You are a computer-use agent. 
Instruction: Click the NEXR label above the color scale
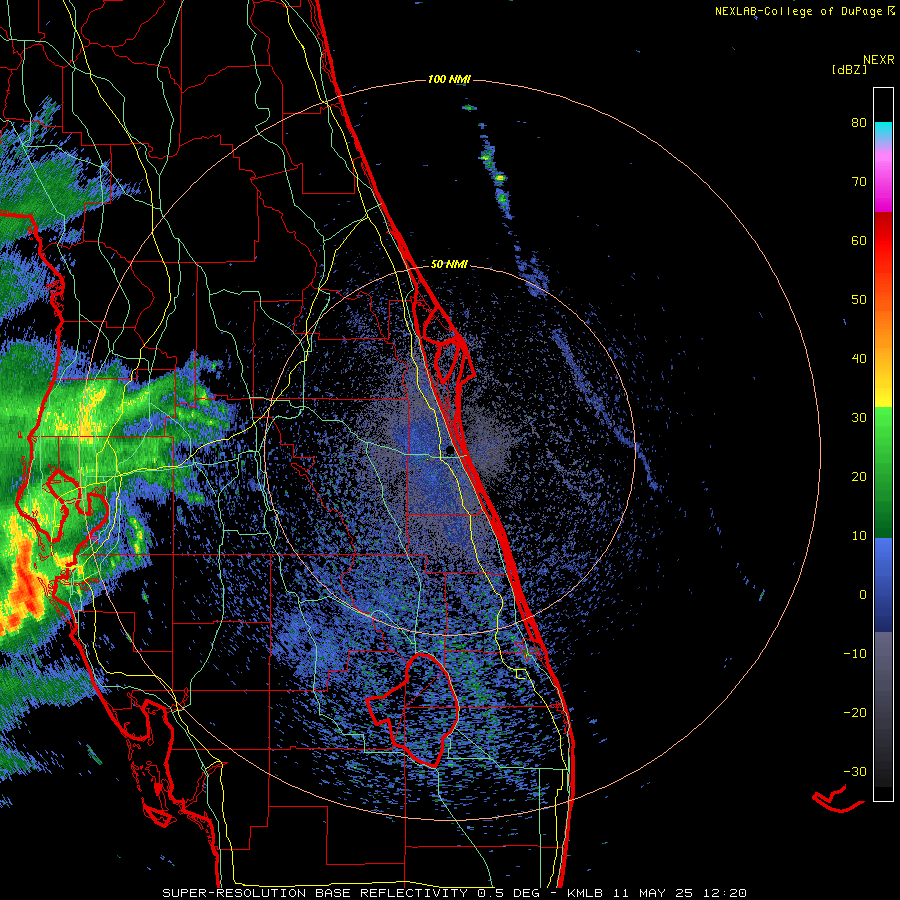(x=878, y=60)
